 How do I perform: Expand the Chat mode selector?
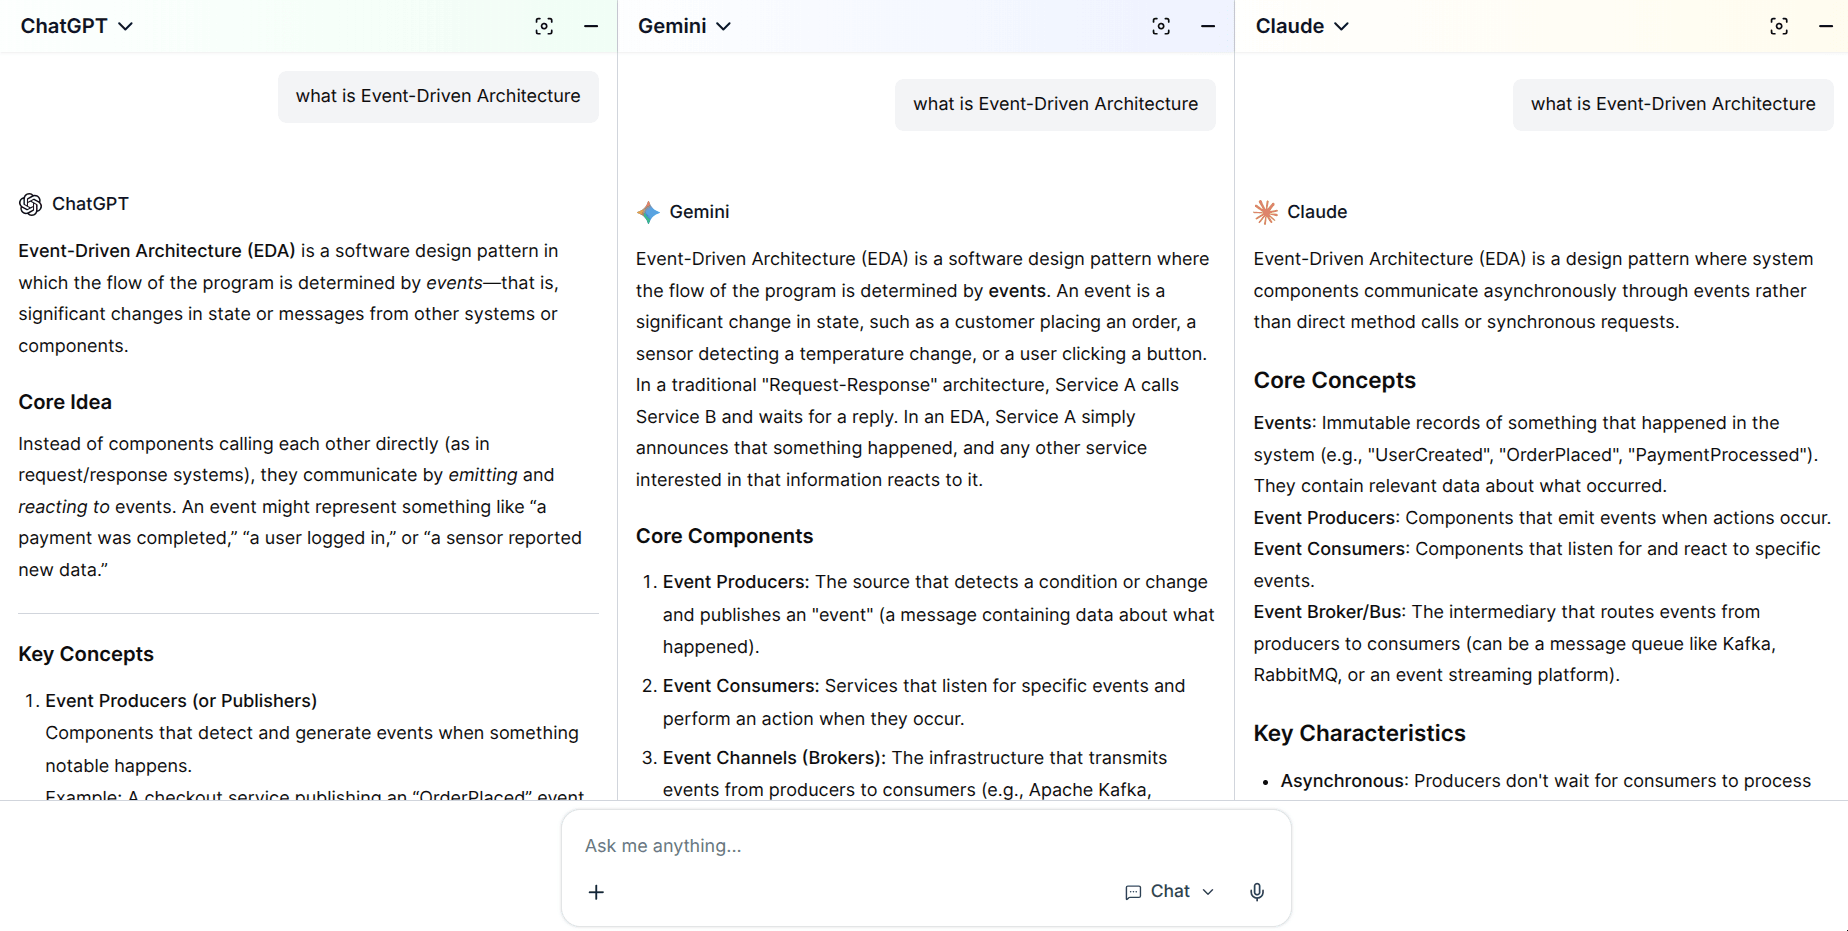(x=1169, y=891)
